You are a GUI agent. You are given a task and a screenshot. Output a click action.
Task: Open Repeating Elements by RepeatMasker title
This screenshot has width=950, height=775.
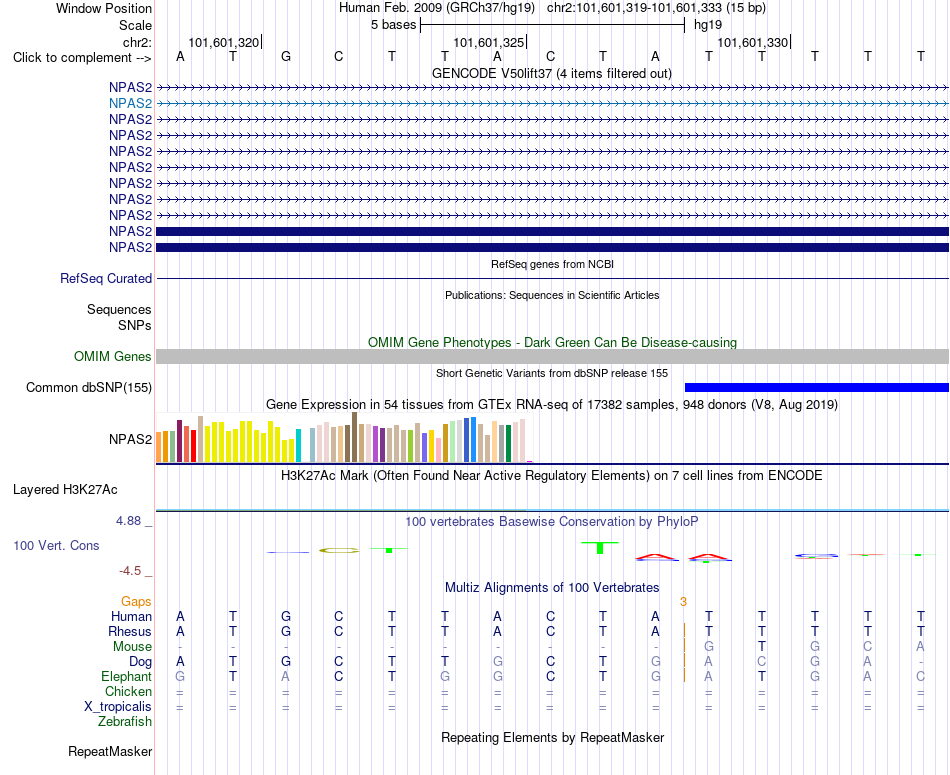(552, 737)
